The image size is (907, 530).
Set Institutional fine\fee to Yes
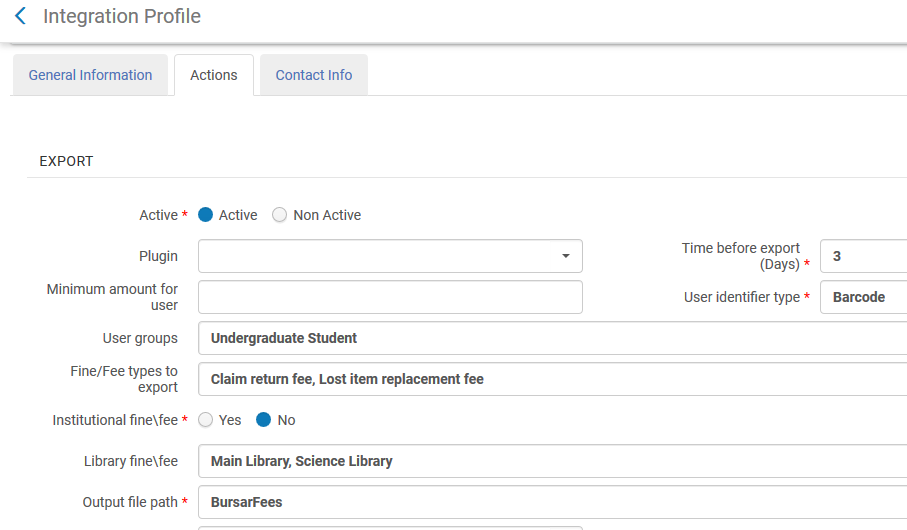point(206,420)
